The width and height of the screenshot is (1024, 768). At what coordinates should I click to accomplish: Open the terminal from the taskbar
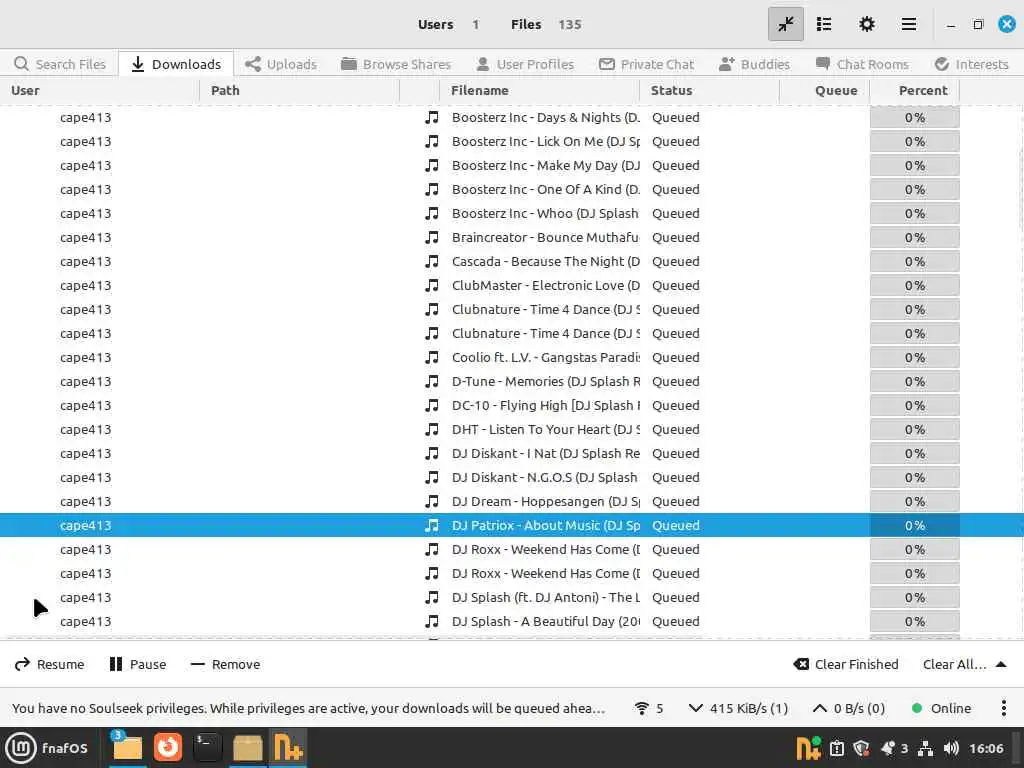208,748
